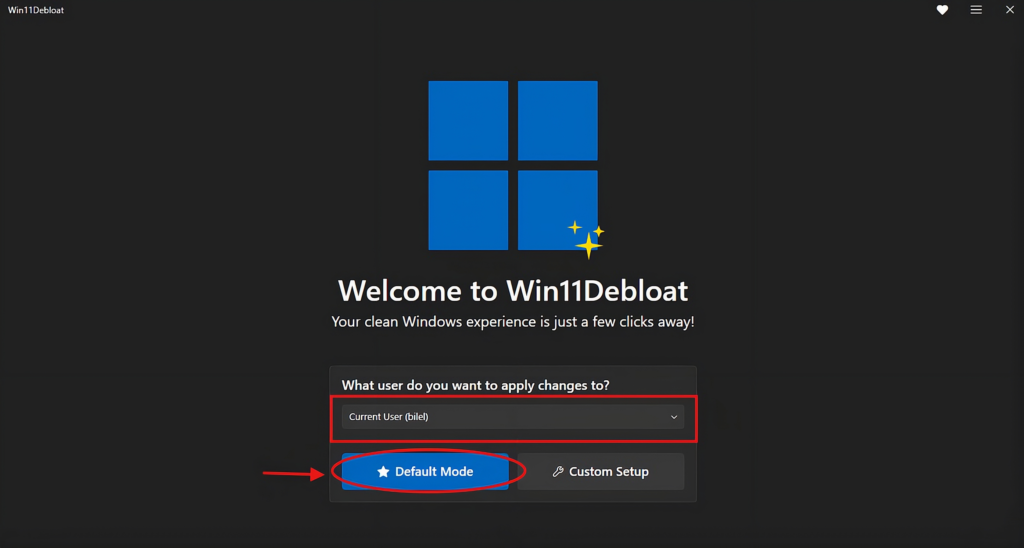Start Default Mode
Image resolution: width=1024 pixels, height=548 pixels.
425,472
